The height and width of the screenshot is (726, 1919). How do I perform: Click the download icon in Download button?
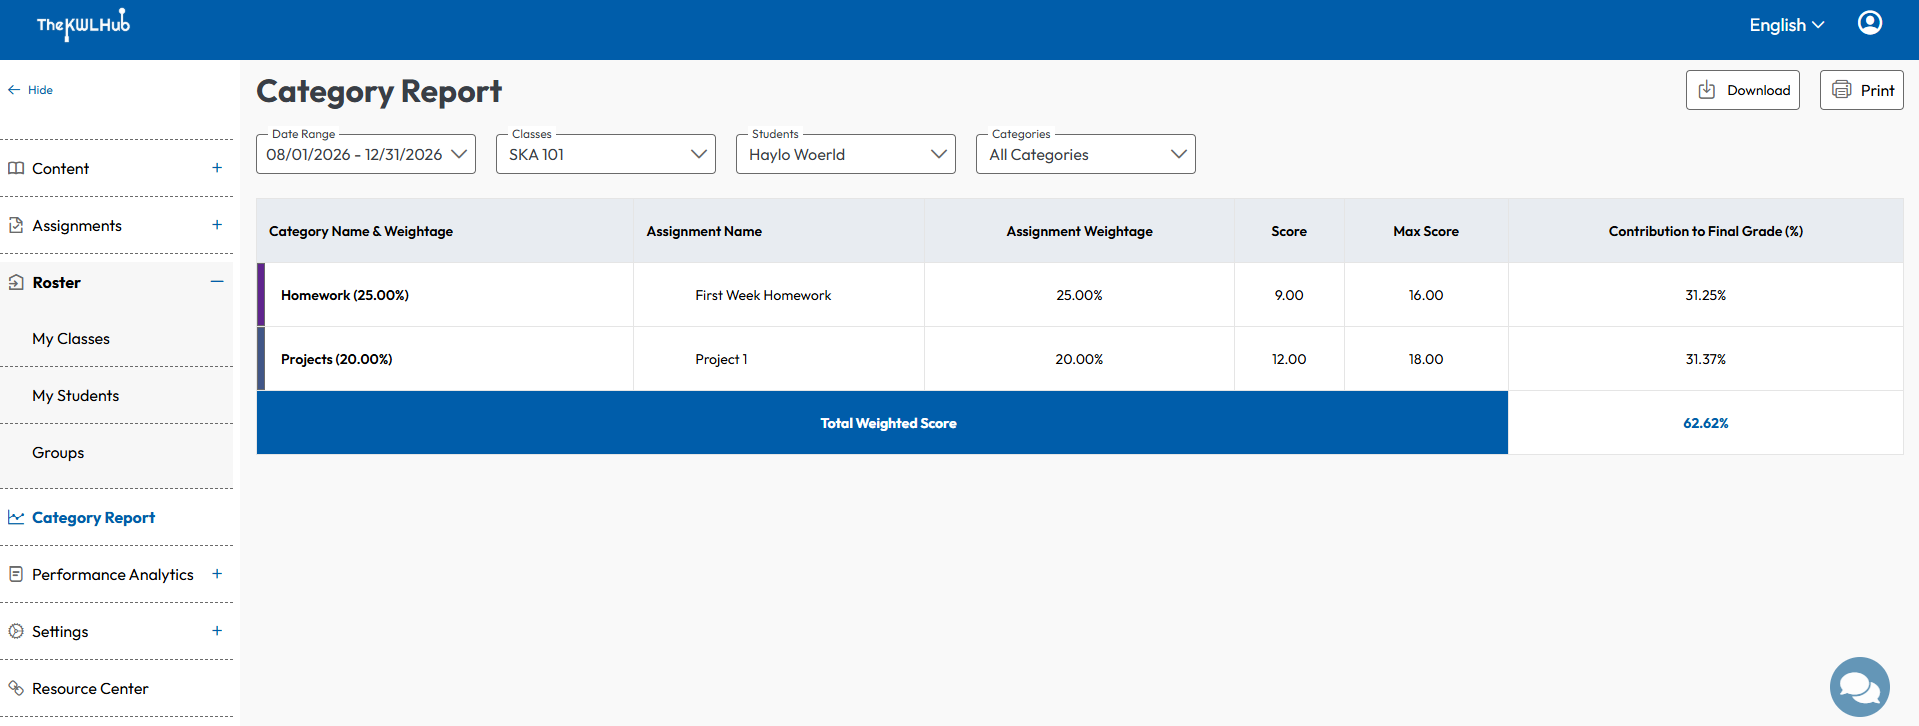coord(1707,90)
